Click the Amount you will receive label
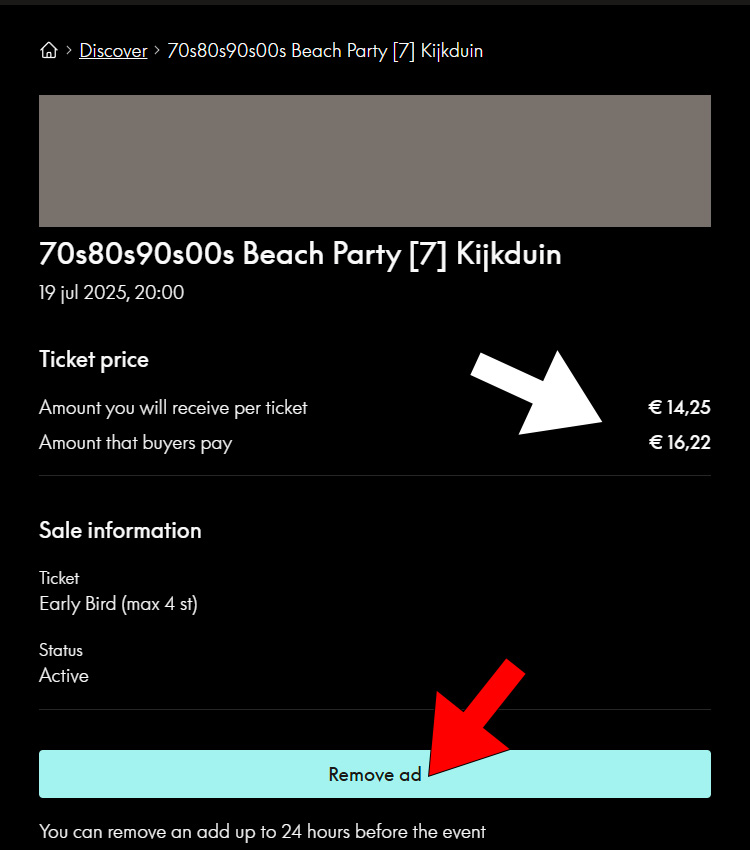 [x=173, y=408]
